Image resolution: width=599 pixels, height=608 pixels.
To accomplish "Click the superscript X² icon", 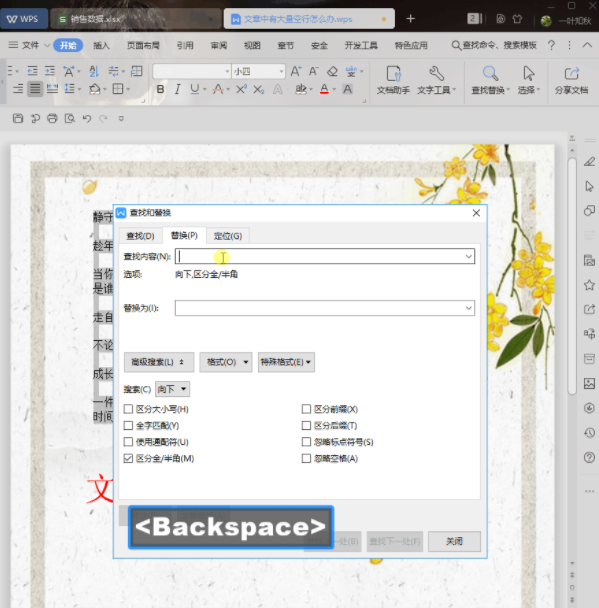I will [241, 90].
